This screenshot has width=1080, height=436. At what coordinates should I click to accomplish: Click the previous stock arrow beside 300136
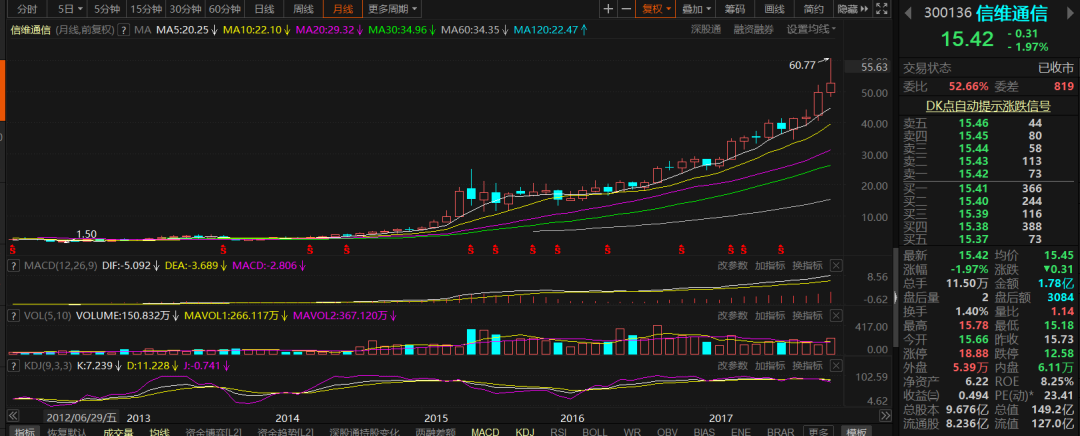click(x=908, y=13)
